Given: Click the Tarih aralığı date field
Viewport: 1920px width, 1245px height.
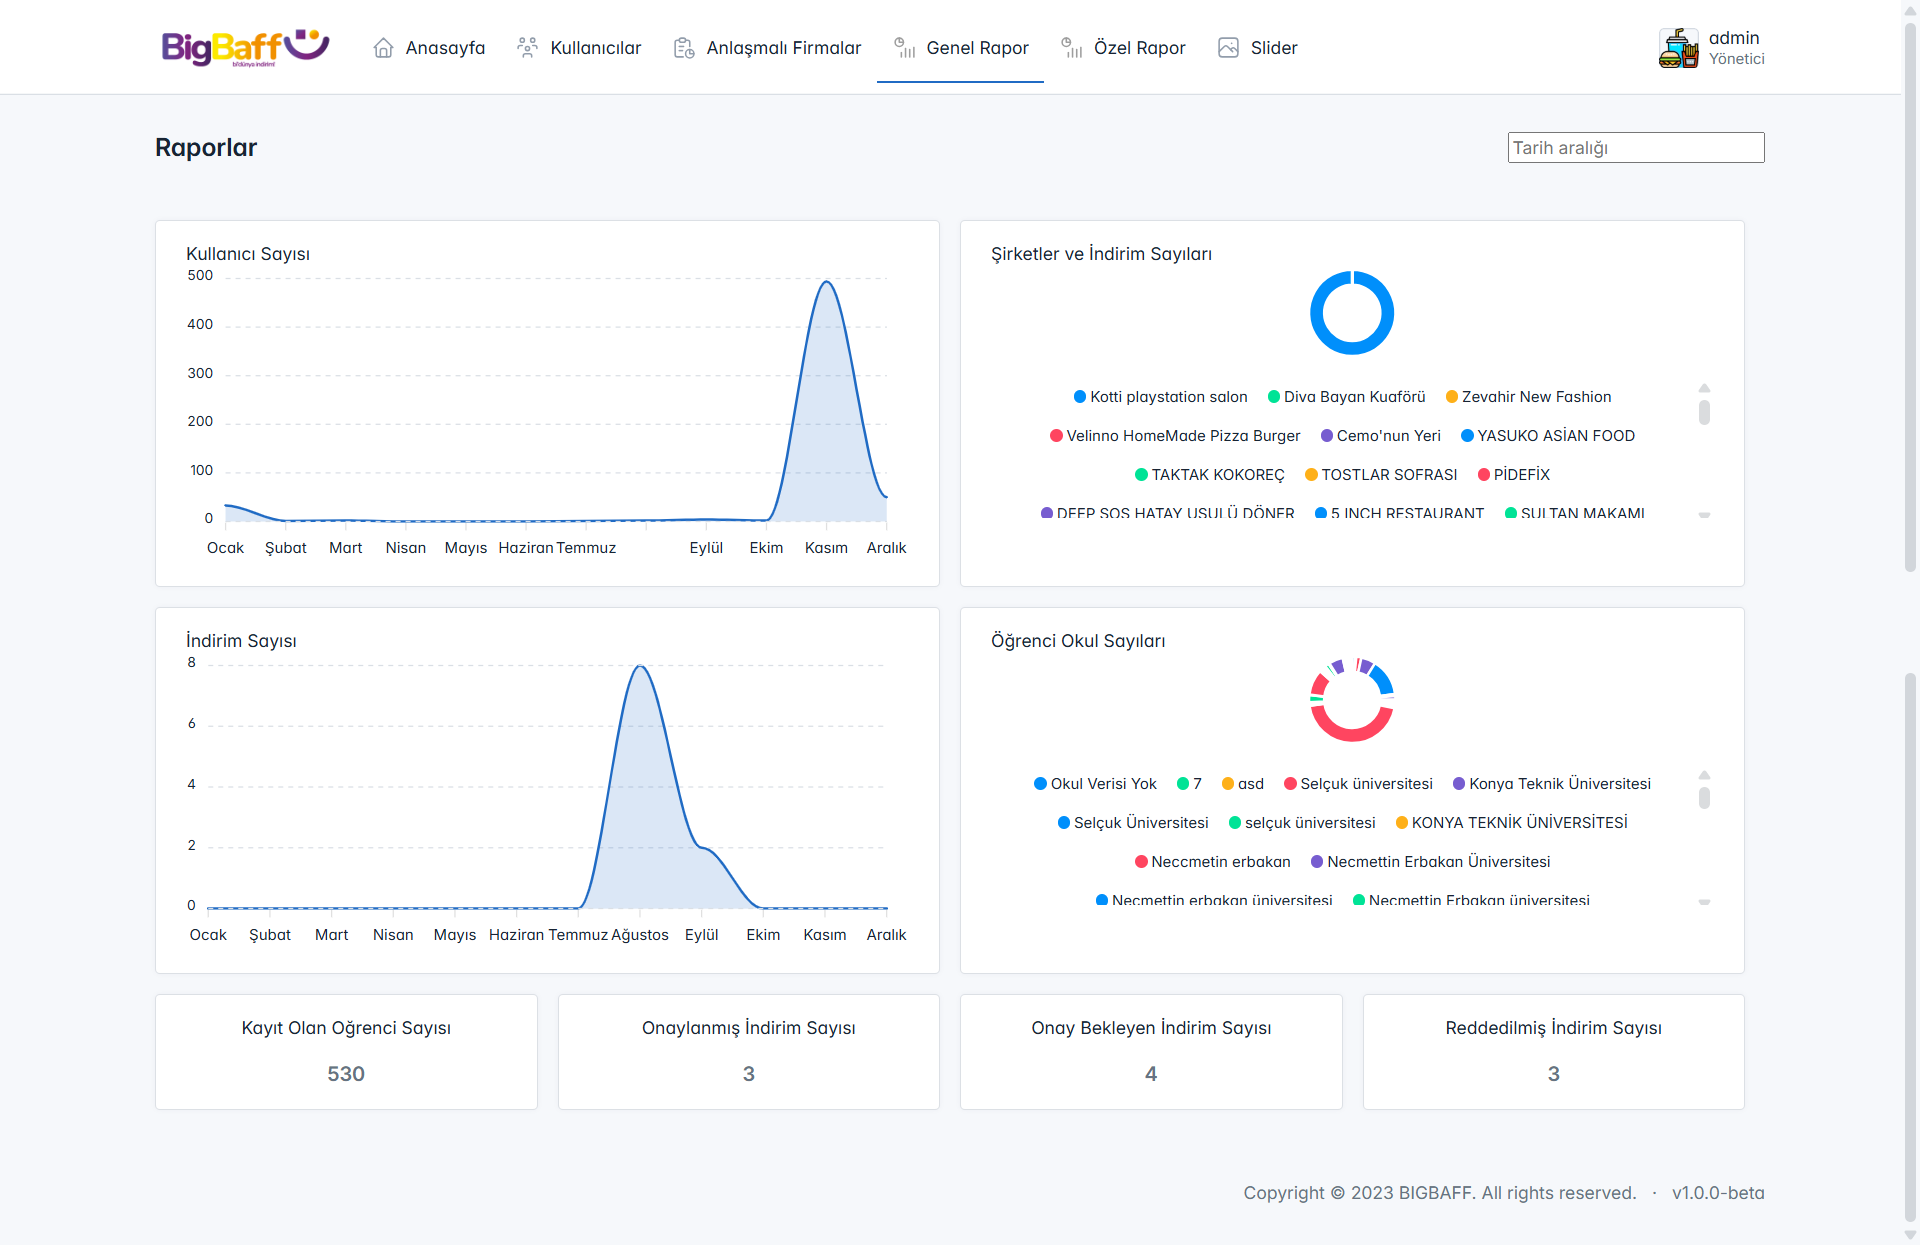Looking at the screenshot, I should [1635, 148].
